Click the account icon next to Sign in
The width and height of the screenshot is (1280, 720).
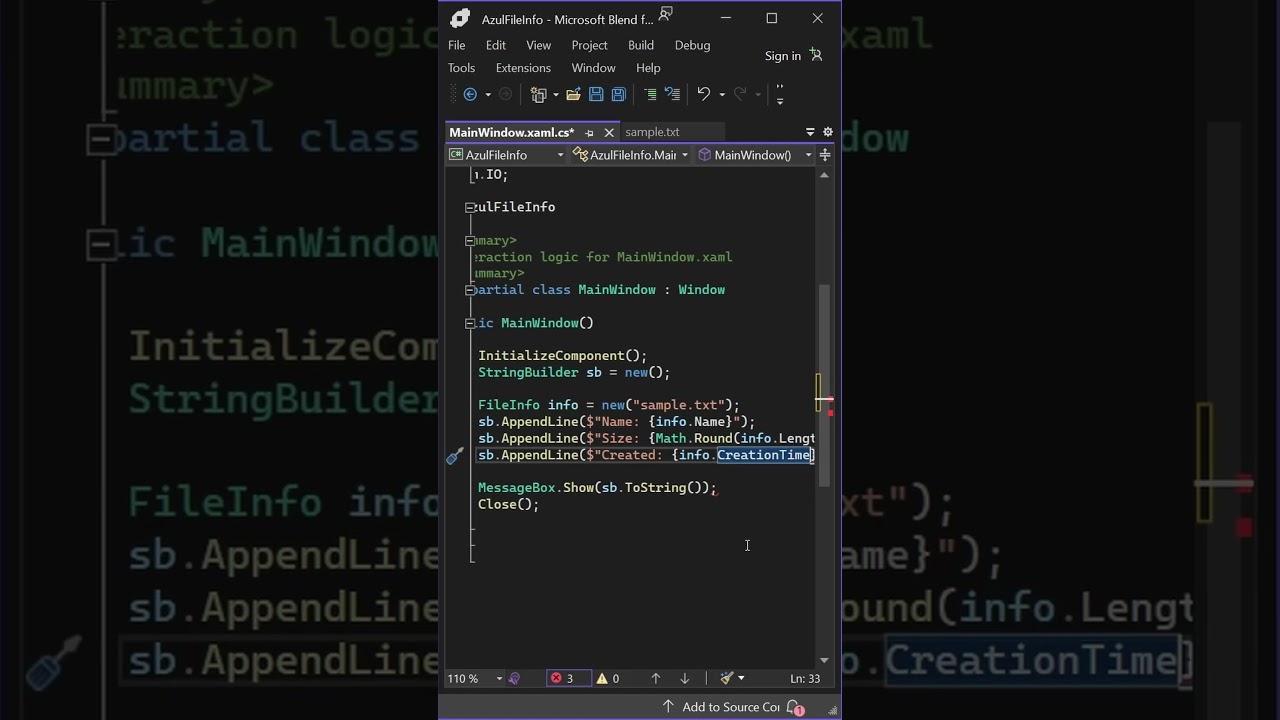tap(816, 55)
